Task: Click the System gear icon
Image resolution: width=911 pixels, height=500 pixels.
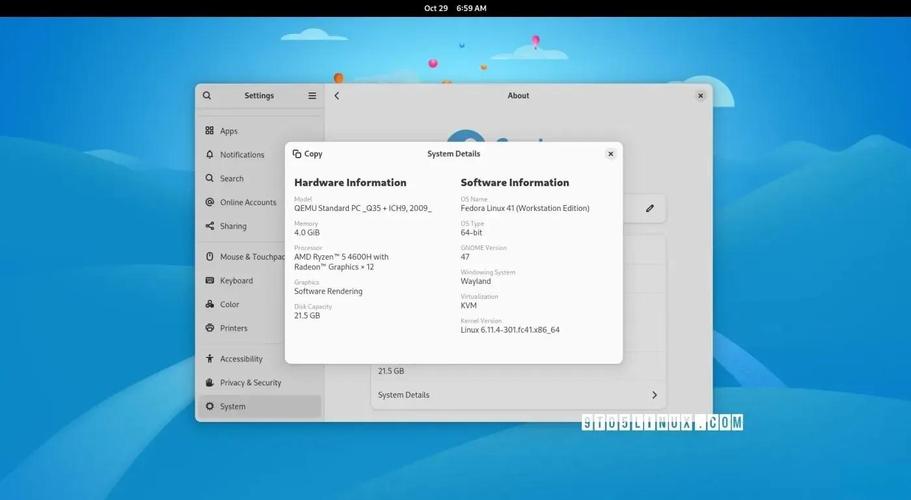Action: [209, 407]
